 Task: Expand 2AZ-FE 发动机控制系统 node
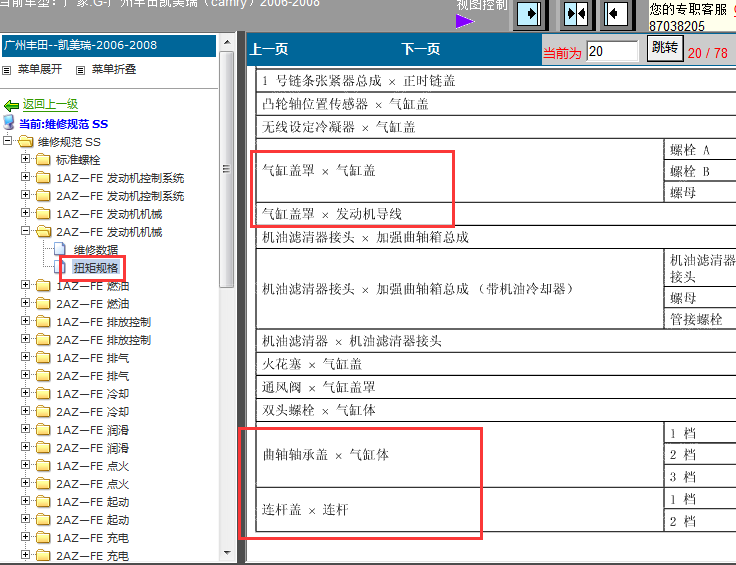coord(25,195)
